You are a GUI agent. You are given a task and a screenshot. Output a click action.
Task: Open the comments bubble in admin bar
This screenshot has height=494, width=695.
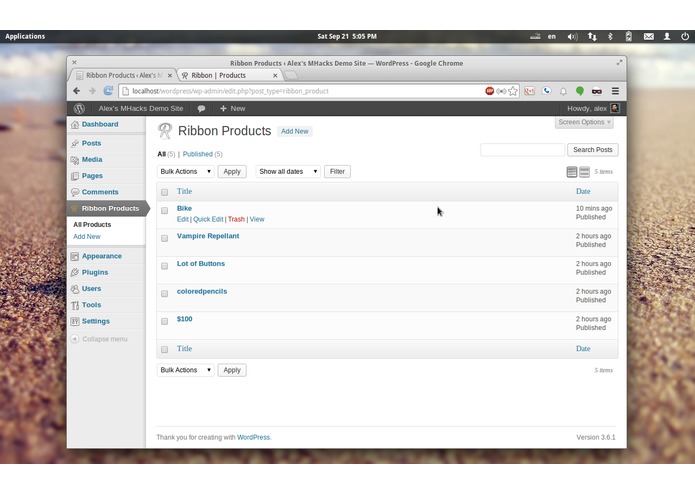click(201, 109)
